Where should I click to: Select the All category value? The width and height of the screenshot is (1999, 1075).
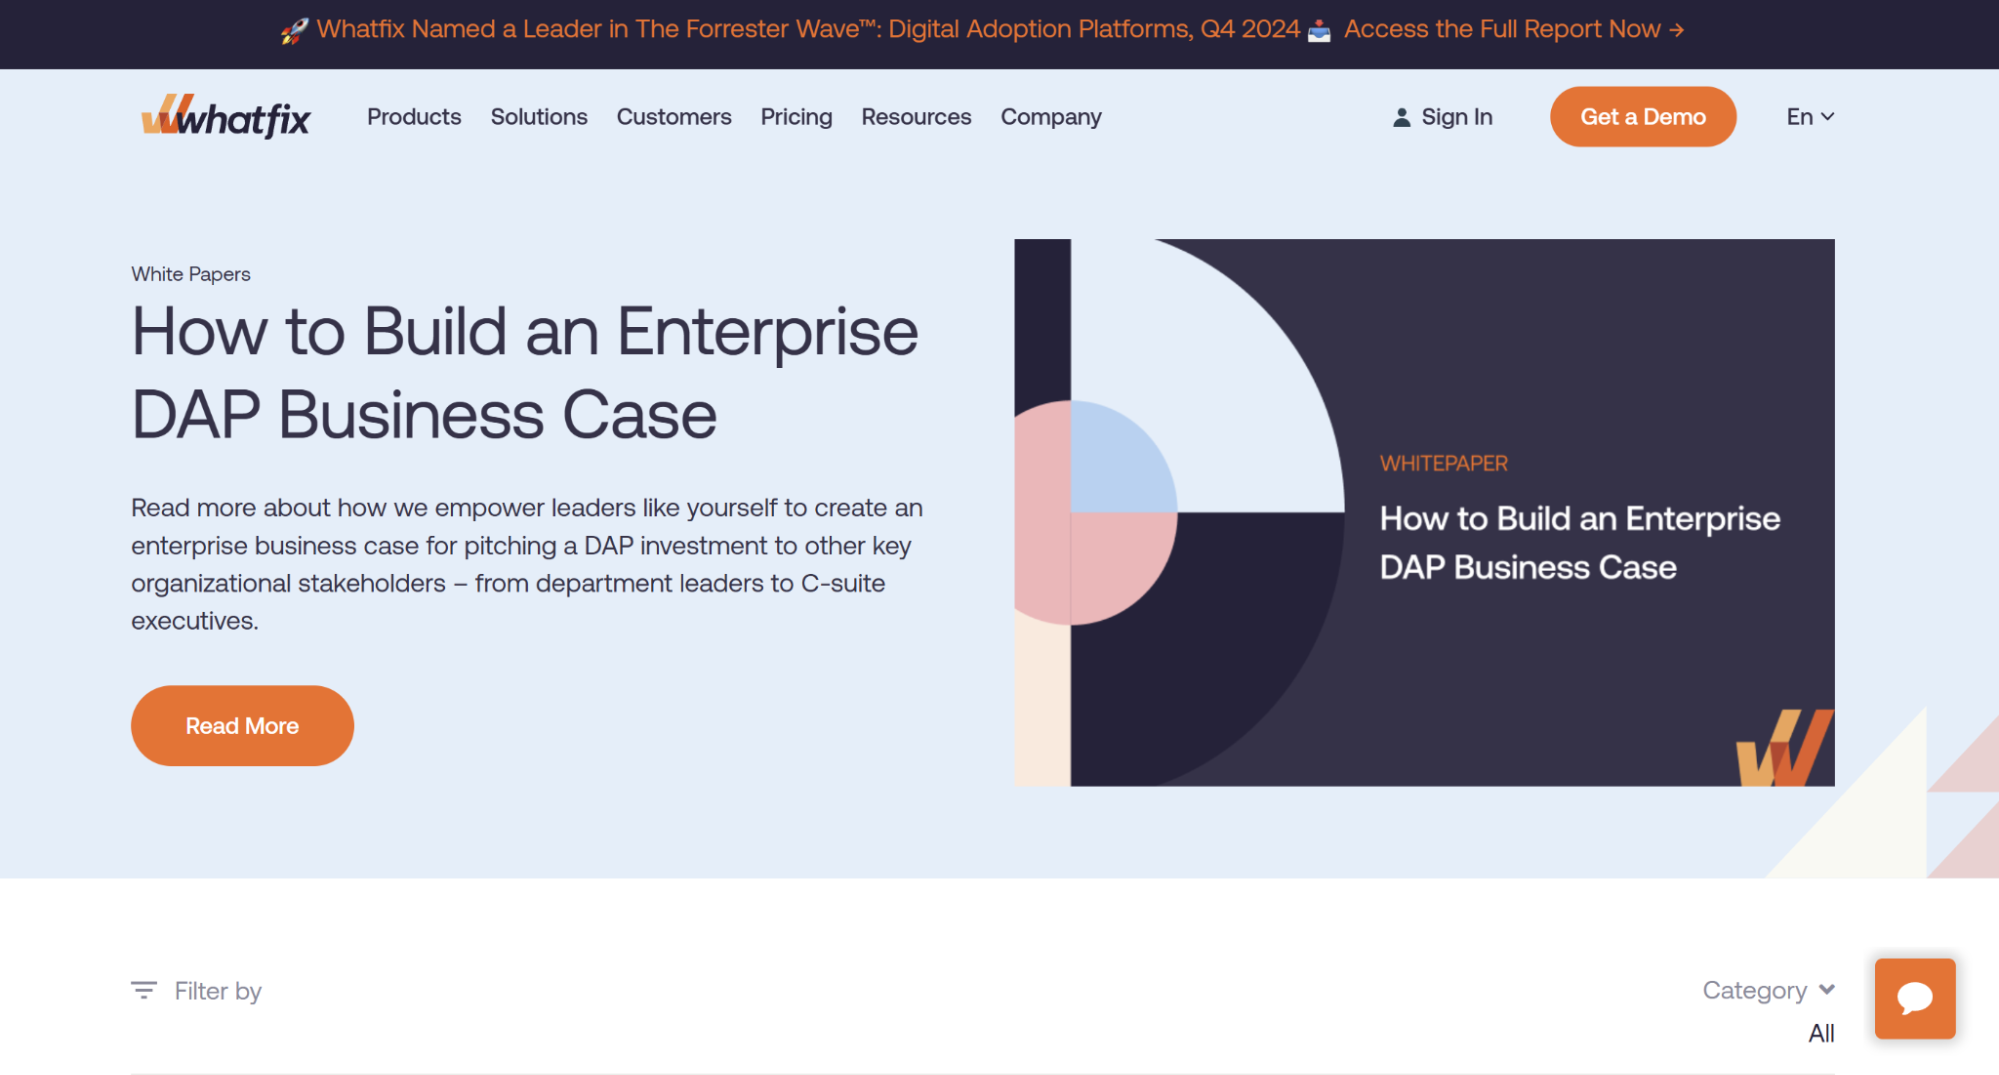pyautogui.click(x=1820, y=1033)
